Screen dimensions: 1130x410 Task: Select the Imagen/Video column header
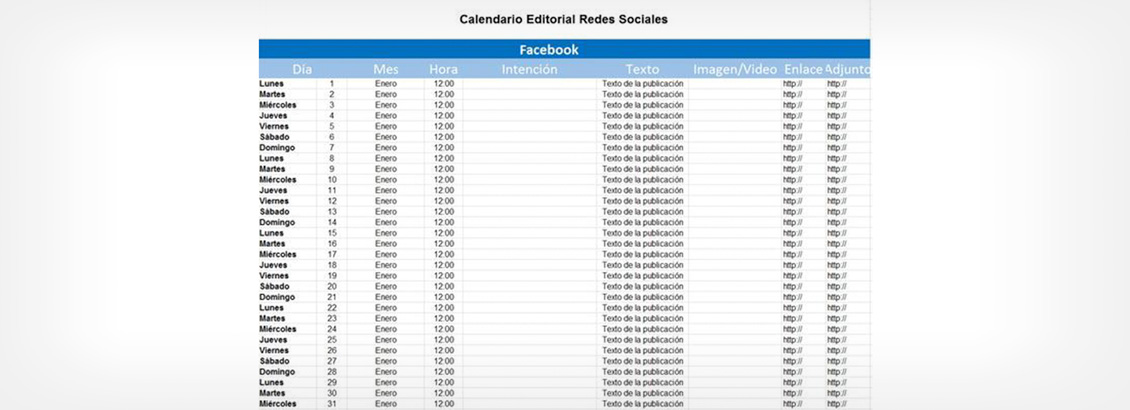[735, 69]
